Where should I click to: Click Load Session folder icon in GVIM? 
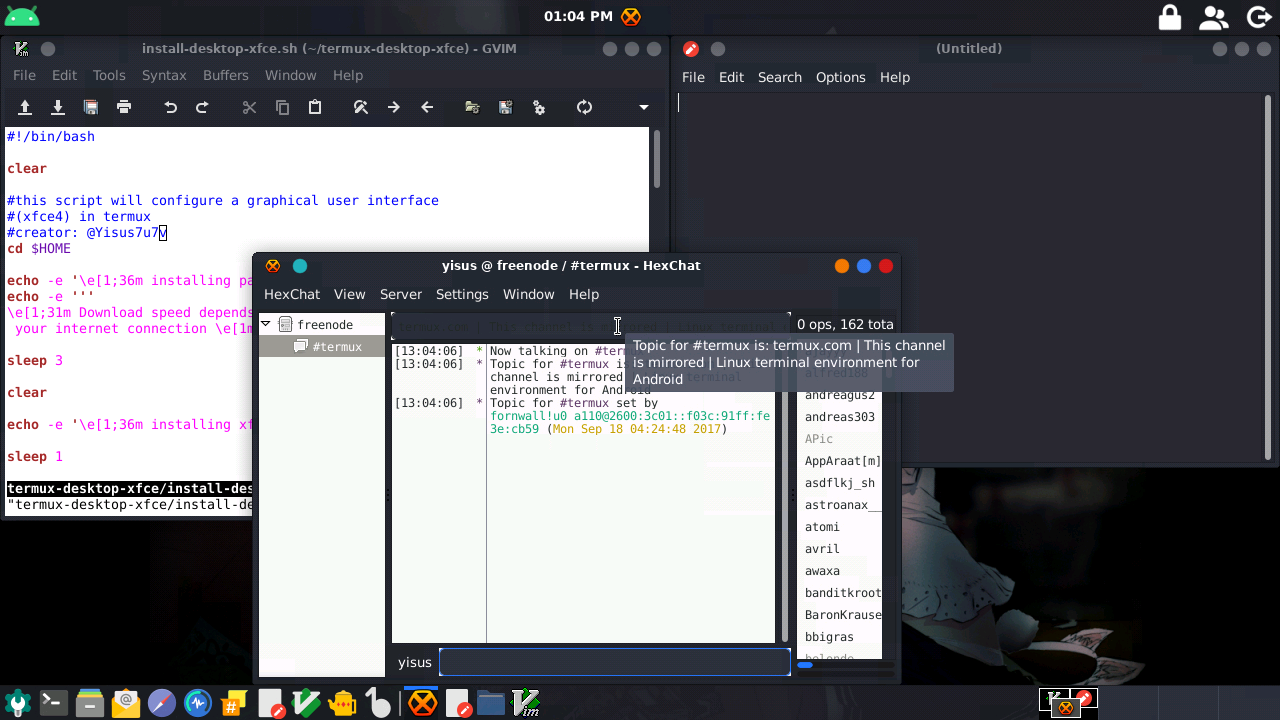click(x=473, y=107)
